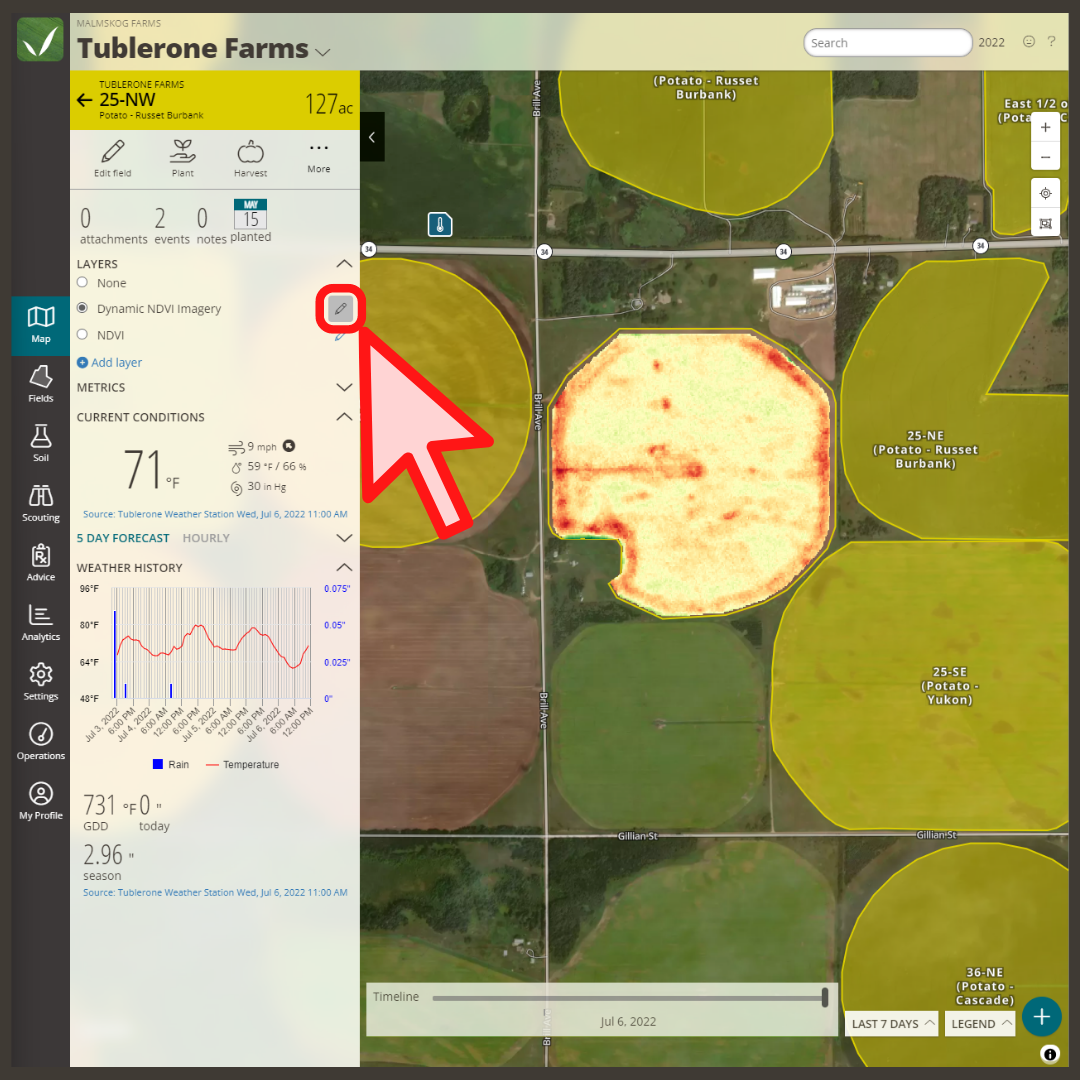Screen dimensions: 1080x1080
Task: Expand the Metrics section
Action: (344, 387)
